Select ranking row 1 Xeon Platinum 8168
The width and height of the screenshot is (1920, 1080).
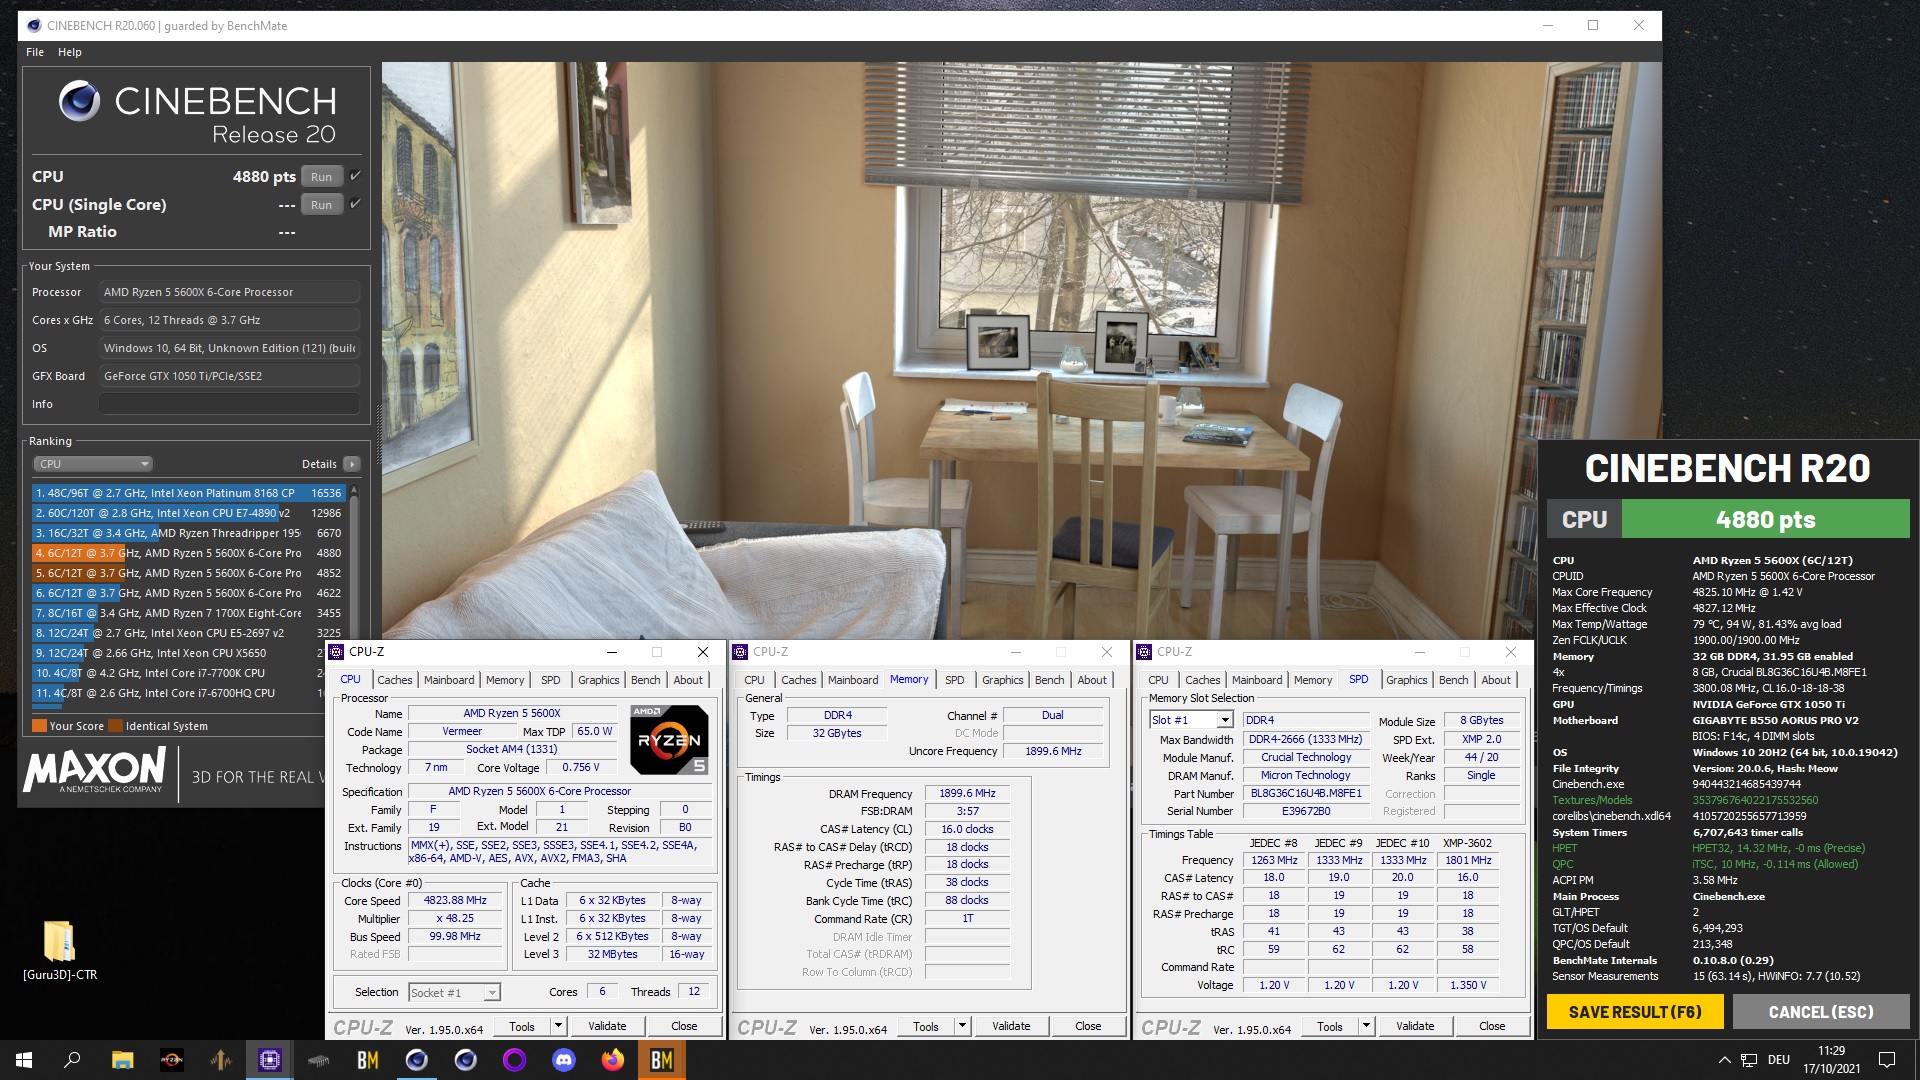pos(188,493)
